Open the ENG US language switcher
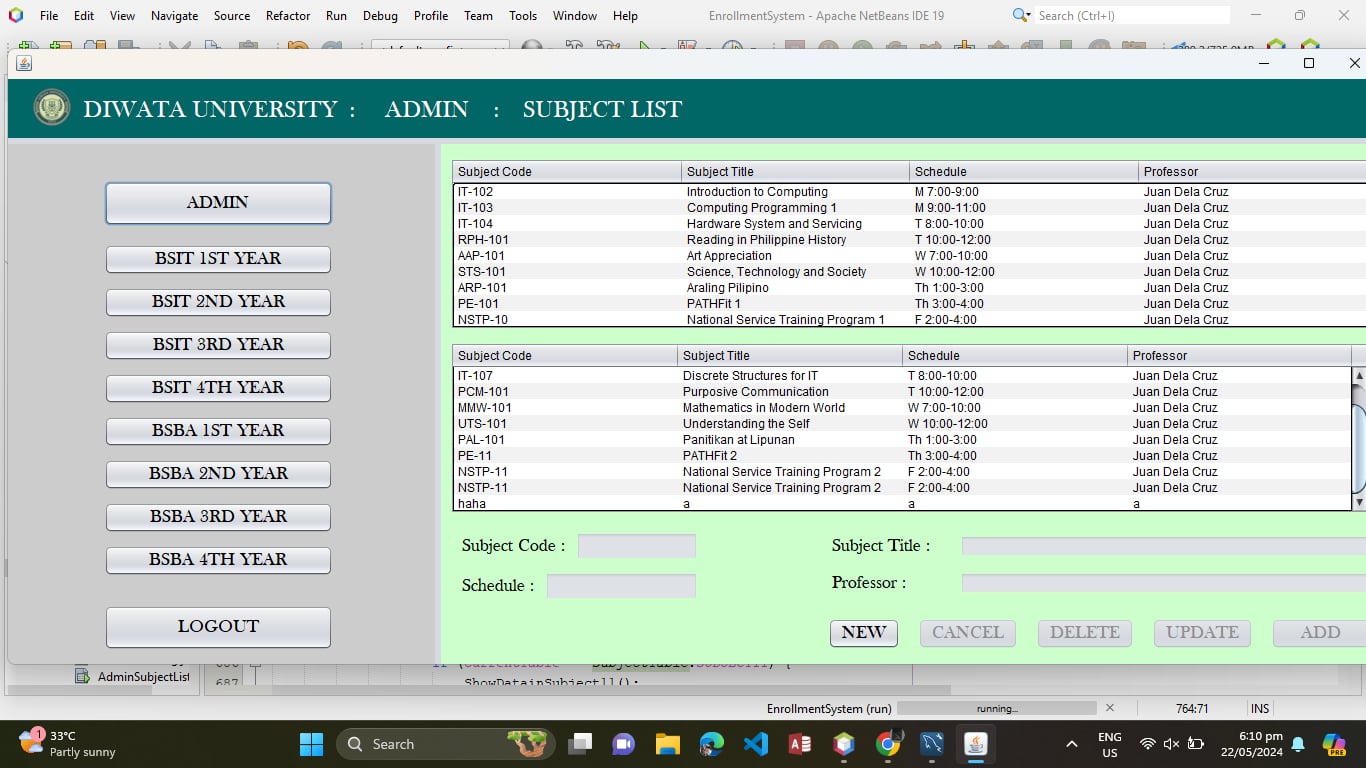 click(1109, 744)
